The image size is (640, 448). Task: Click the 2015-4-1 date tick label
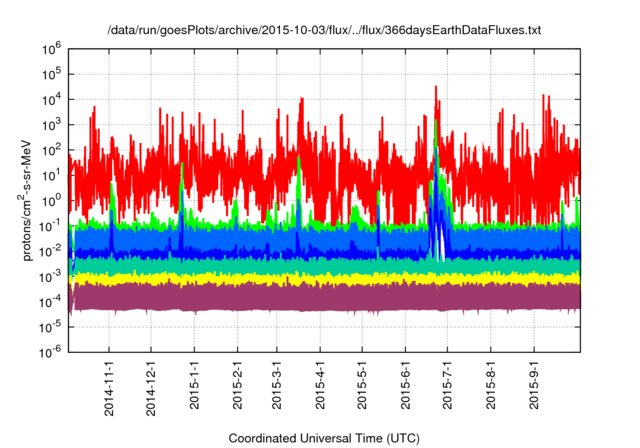pyautogui.click(x=320, y=386)
